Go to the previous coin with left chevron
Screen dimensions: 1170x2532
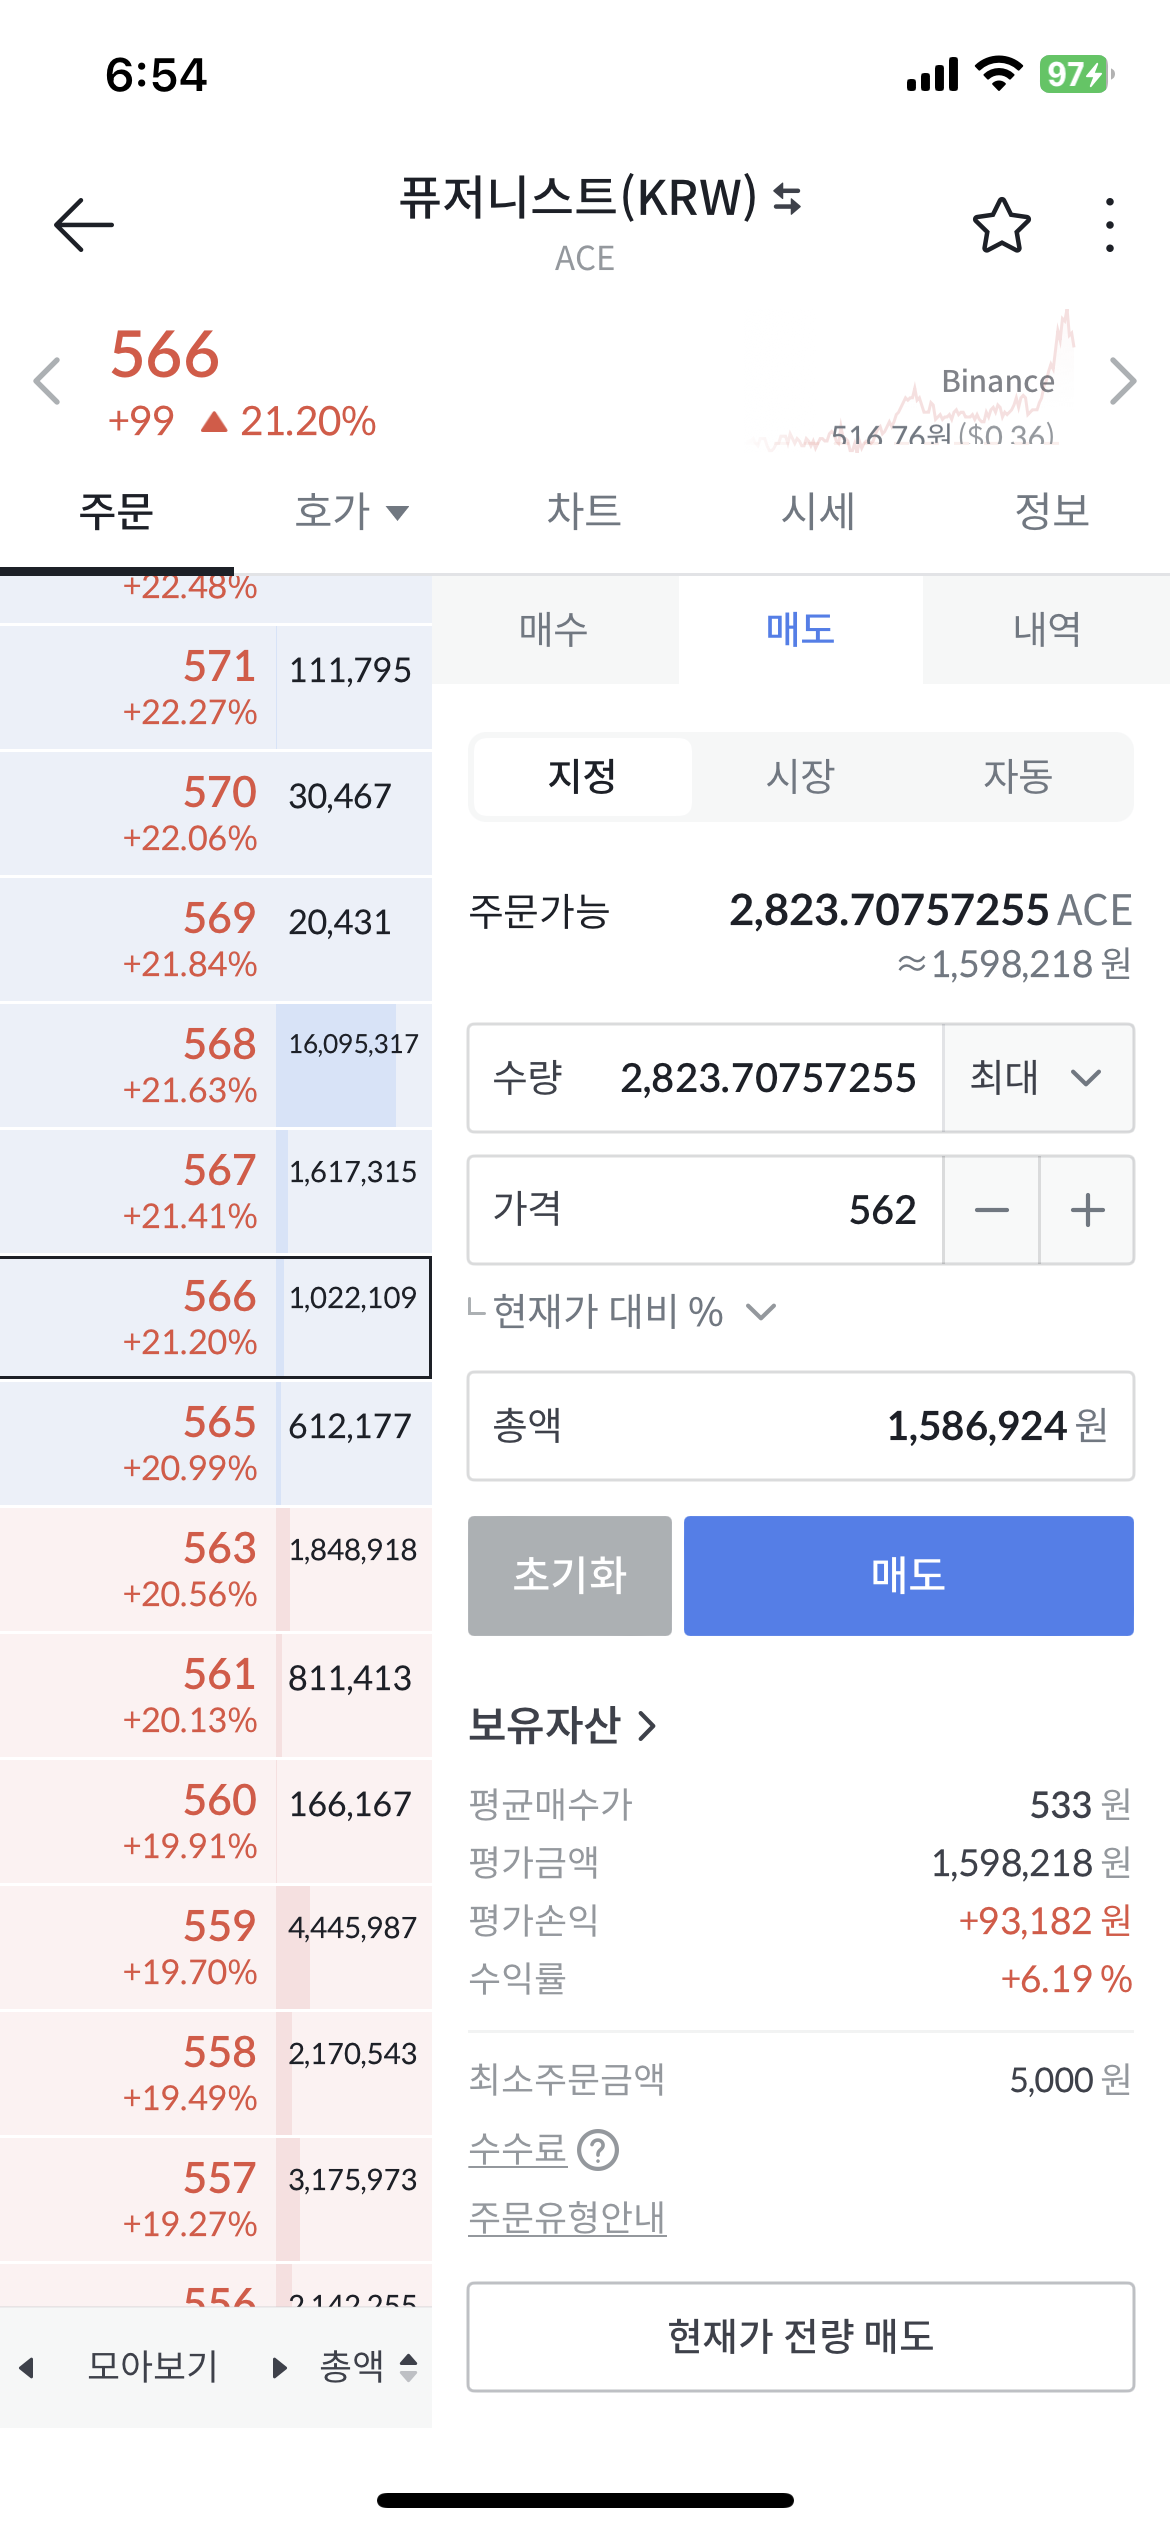(x=47, y=381)
